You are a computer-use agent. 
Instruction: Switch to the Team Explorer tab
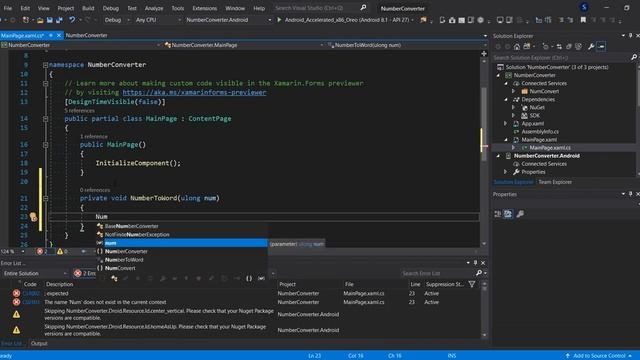555,182
